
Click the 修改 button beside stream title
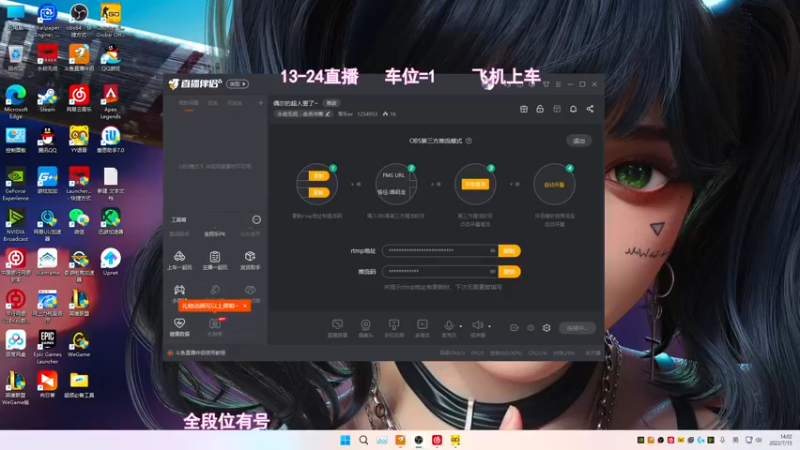tap(332, 103)
